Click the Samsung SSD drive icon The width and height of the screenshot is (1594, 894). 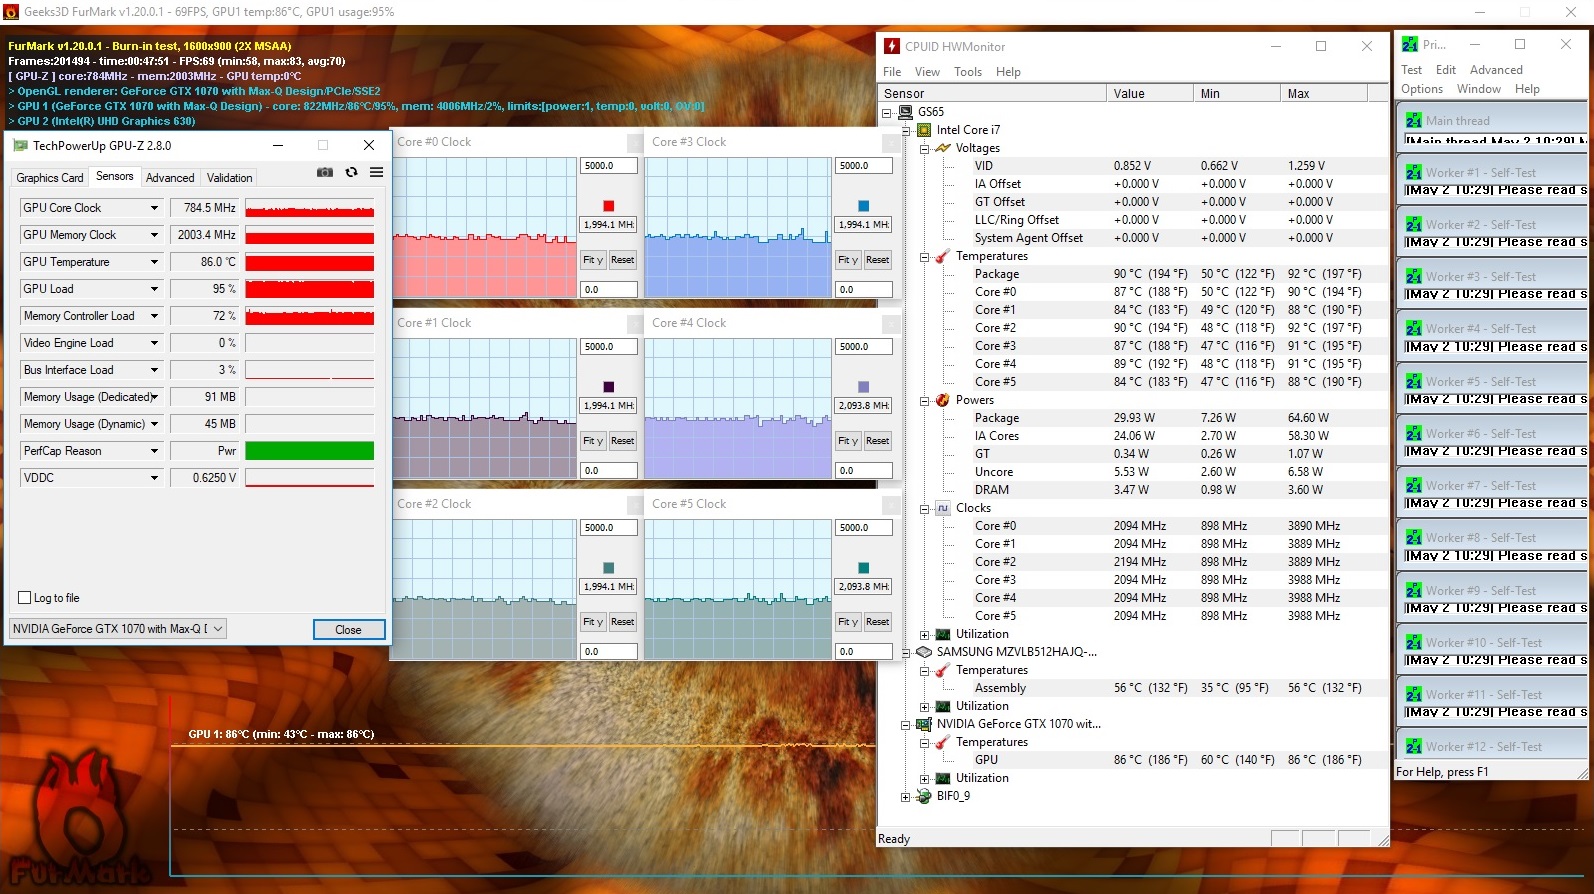924,652
